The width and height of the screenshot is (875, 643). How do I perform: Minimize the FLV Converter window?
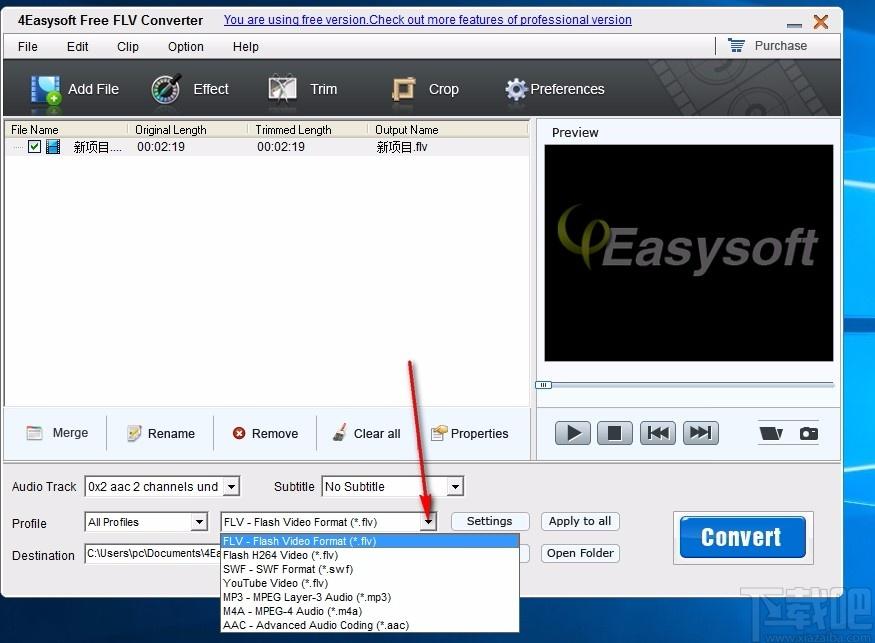[794, 25]
